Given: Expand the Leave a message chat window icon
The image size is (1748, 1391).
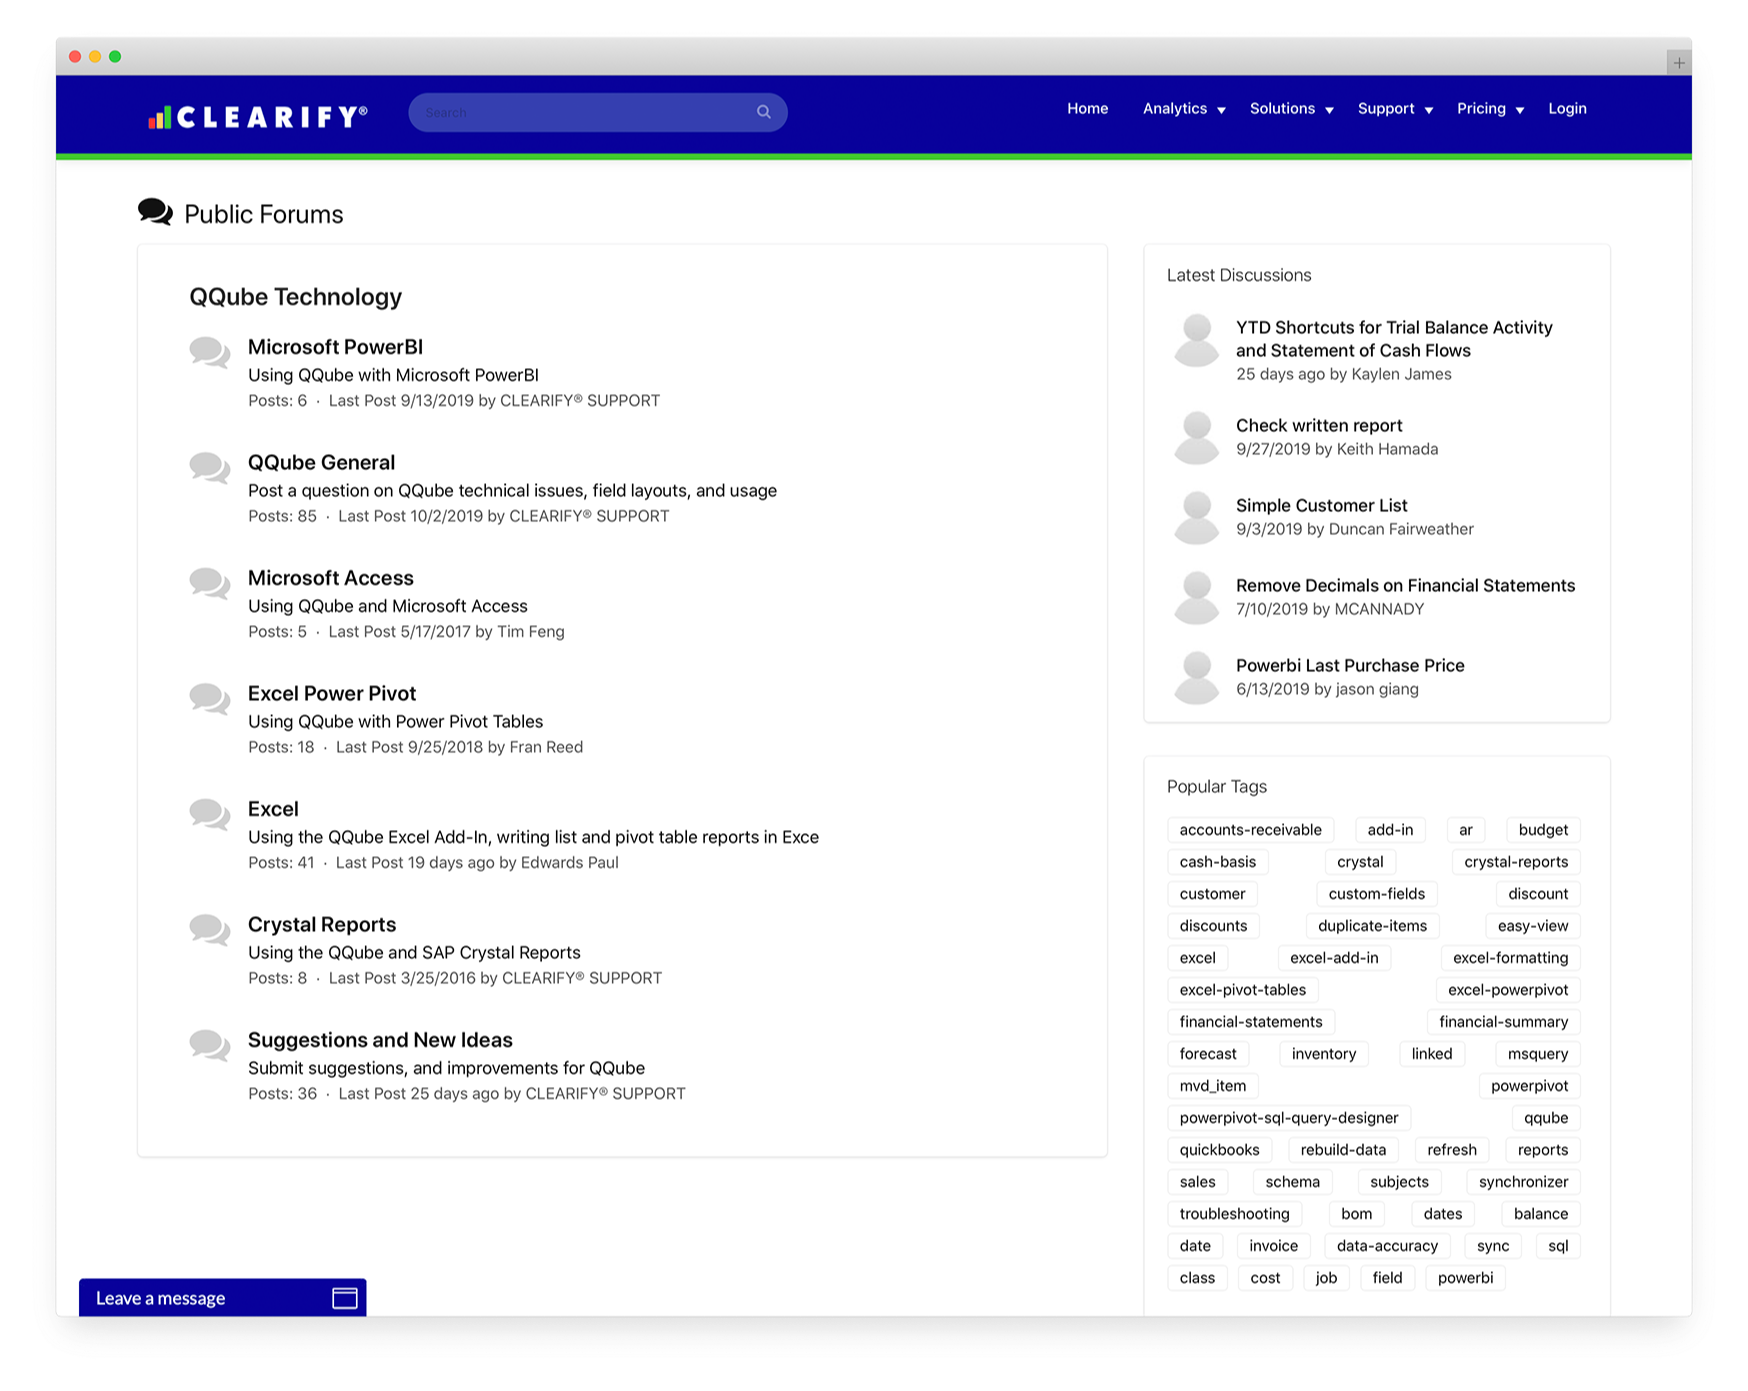Looking at the screenshot, I should tap(344, 1298).
